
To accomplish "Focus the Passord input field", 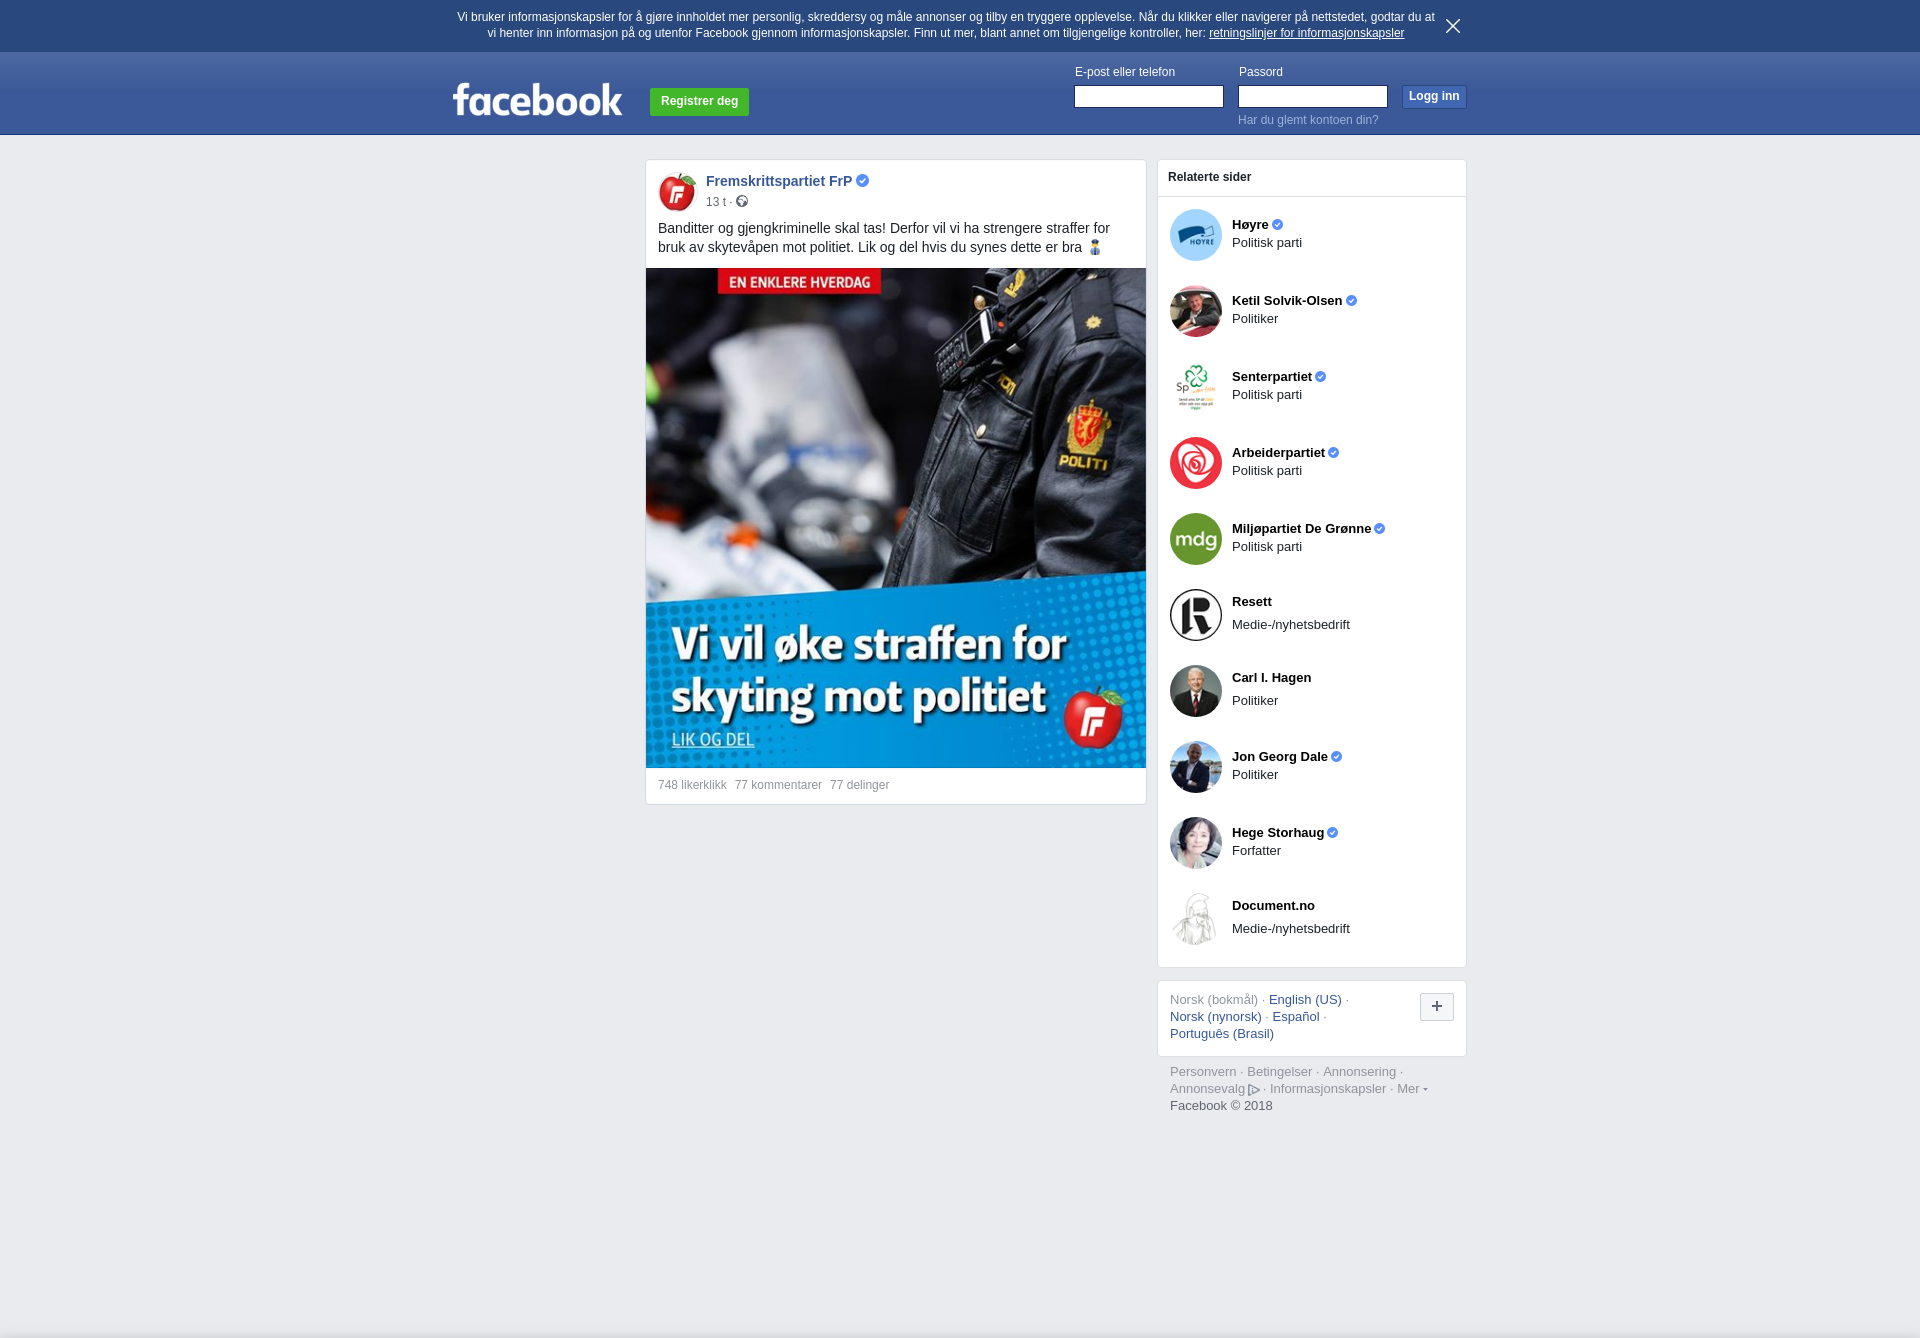I will coord(1313,96).
